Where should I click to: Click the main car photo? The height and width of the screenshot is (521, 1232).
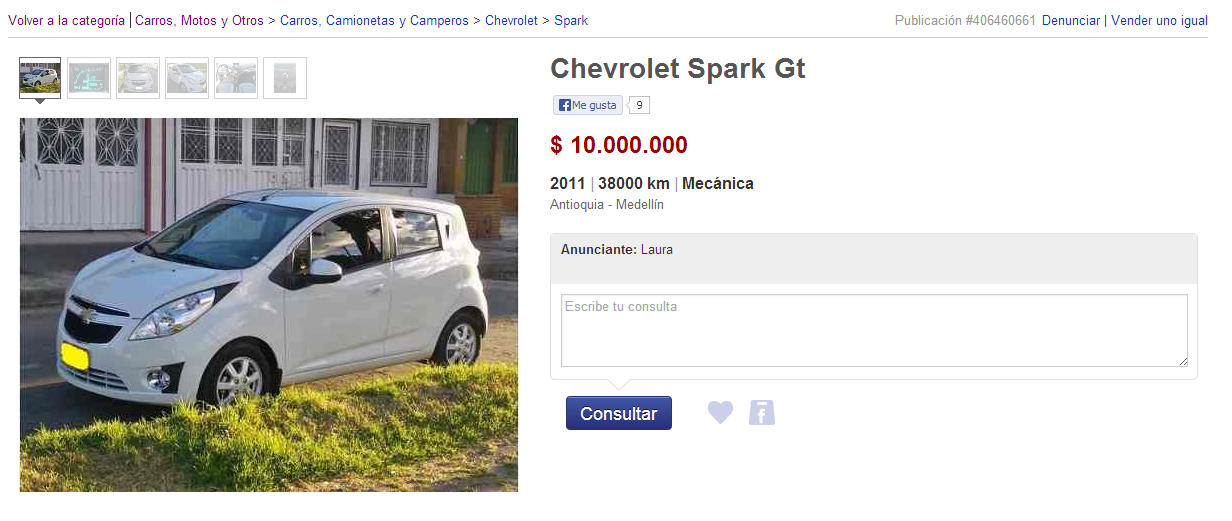click(x=269, y=305)
